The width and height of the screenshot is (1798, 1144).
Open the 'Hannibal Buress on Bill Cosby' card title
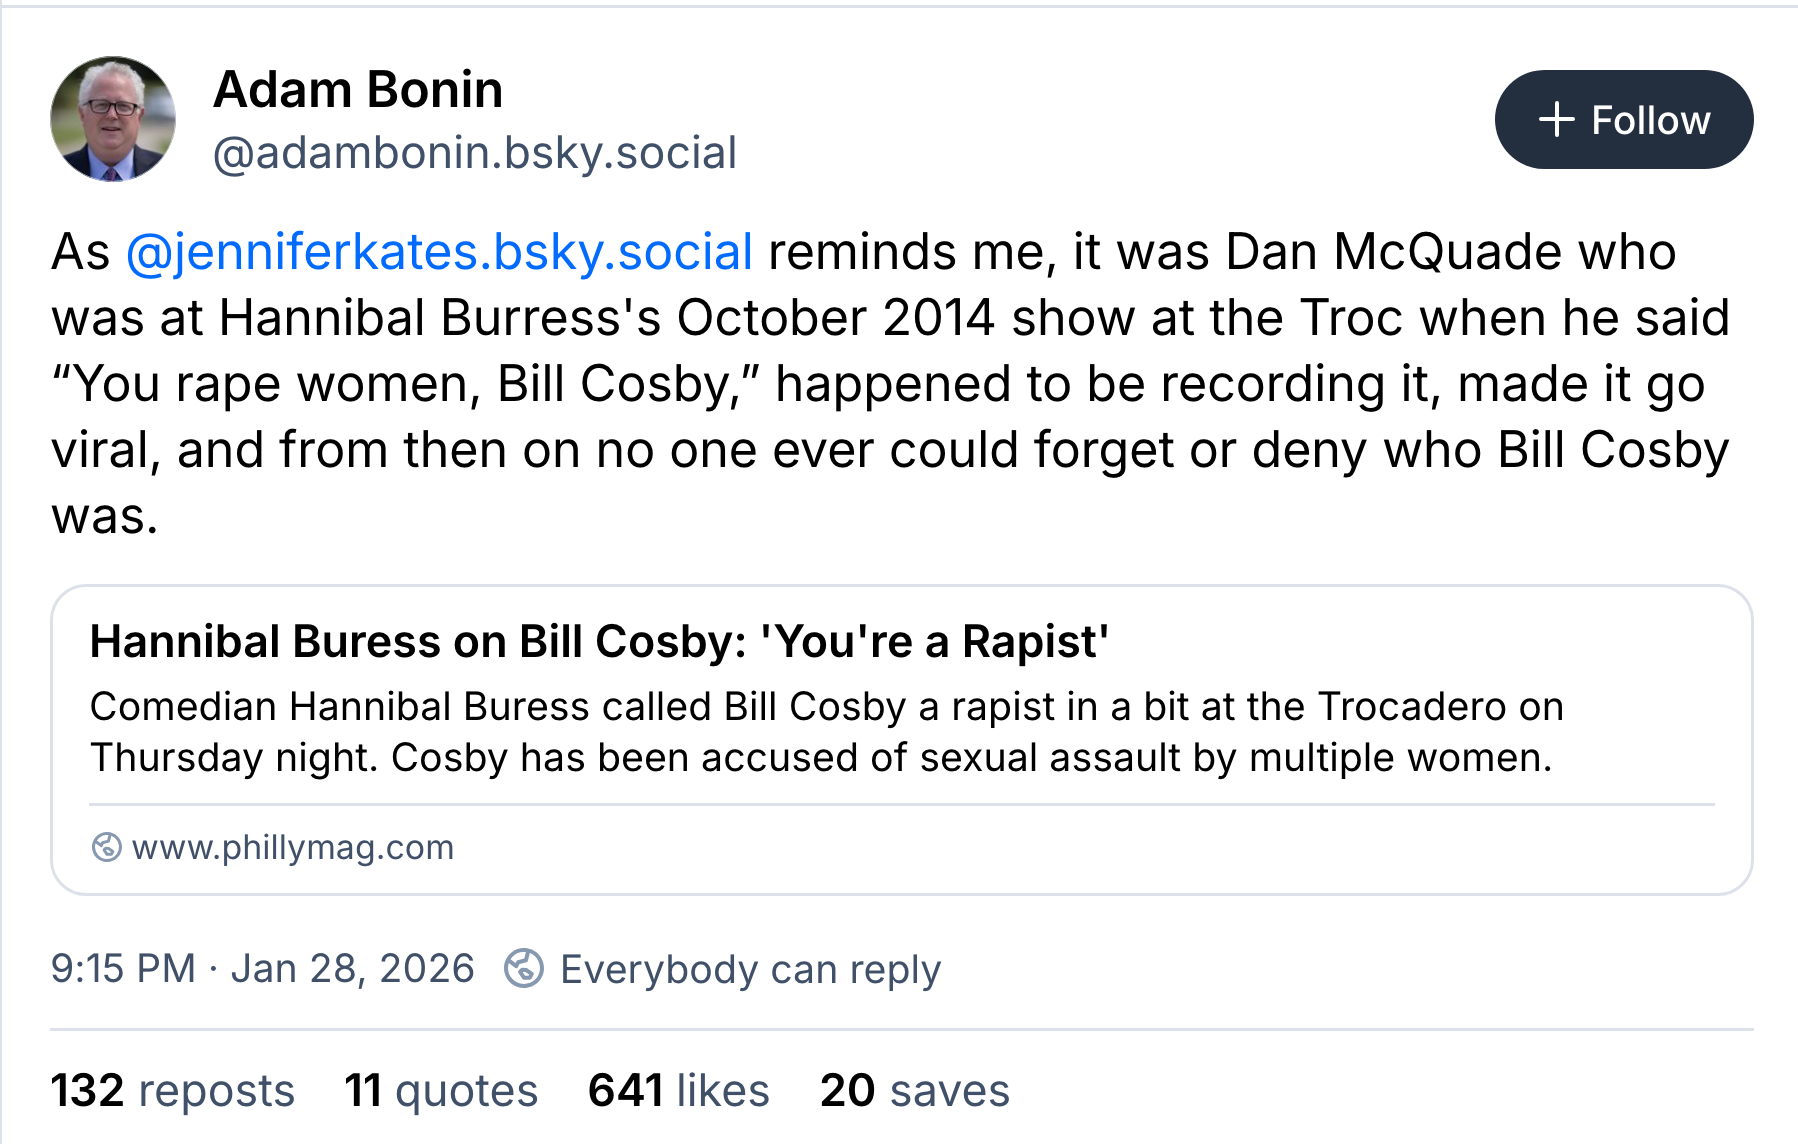(599, 641)
